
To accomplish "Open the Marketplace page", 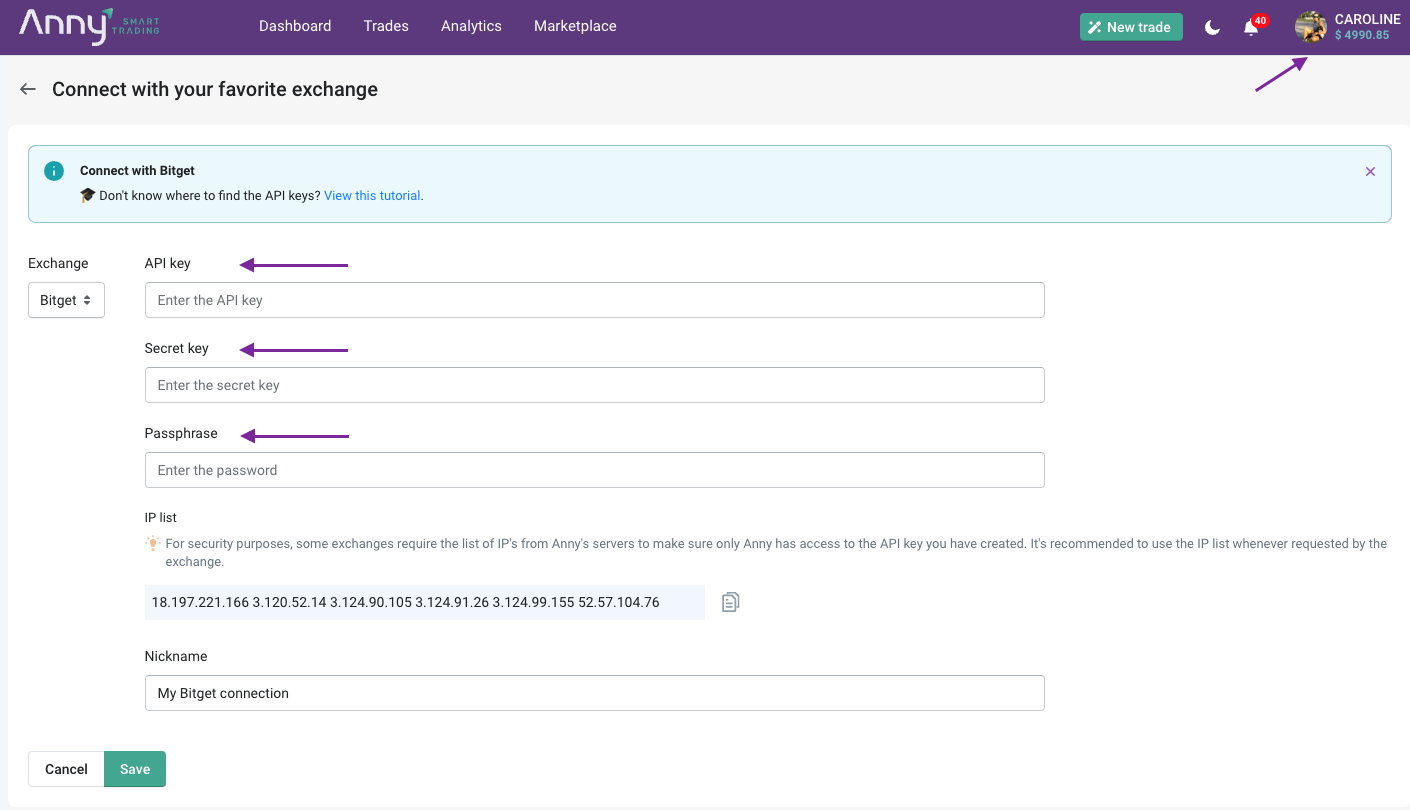I will [575, 26].
